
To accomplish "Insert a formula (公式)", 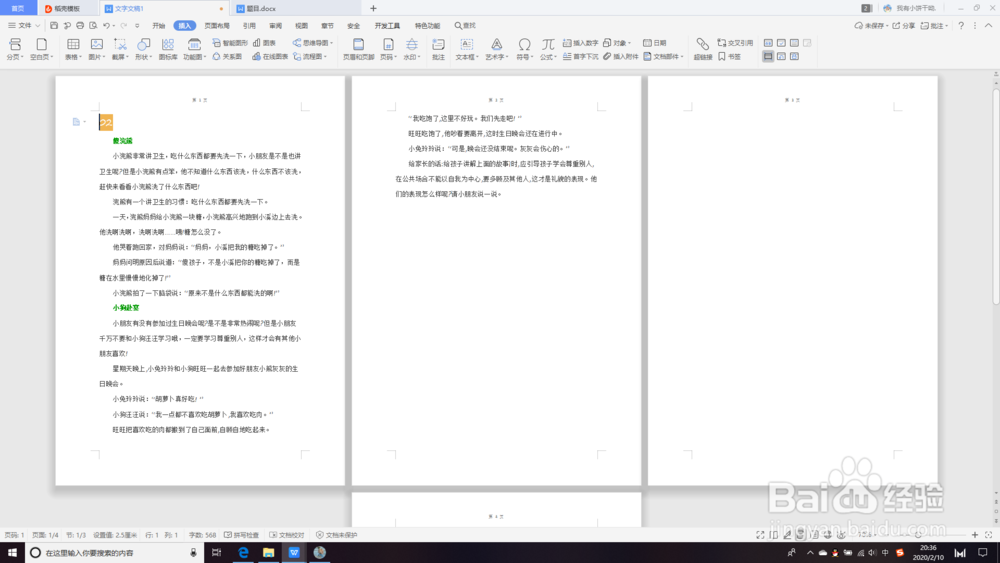I will [x=548, y=48].
